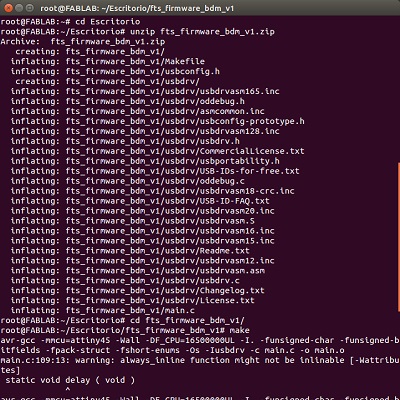
Task: Click the line inflating main.c
Action: tap(103, 312)
